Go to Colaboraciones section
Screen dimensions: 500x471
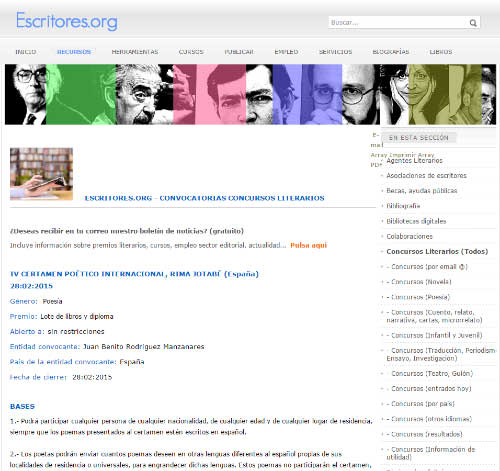(409, 236)
